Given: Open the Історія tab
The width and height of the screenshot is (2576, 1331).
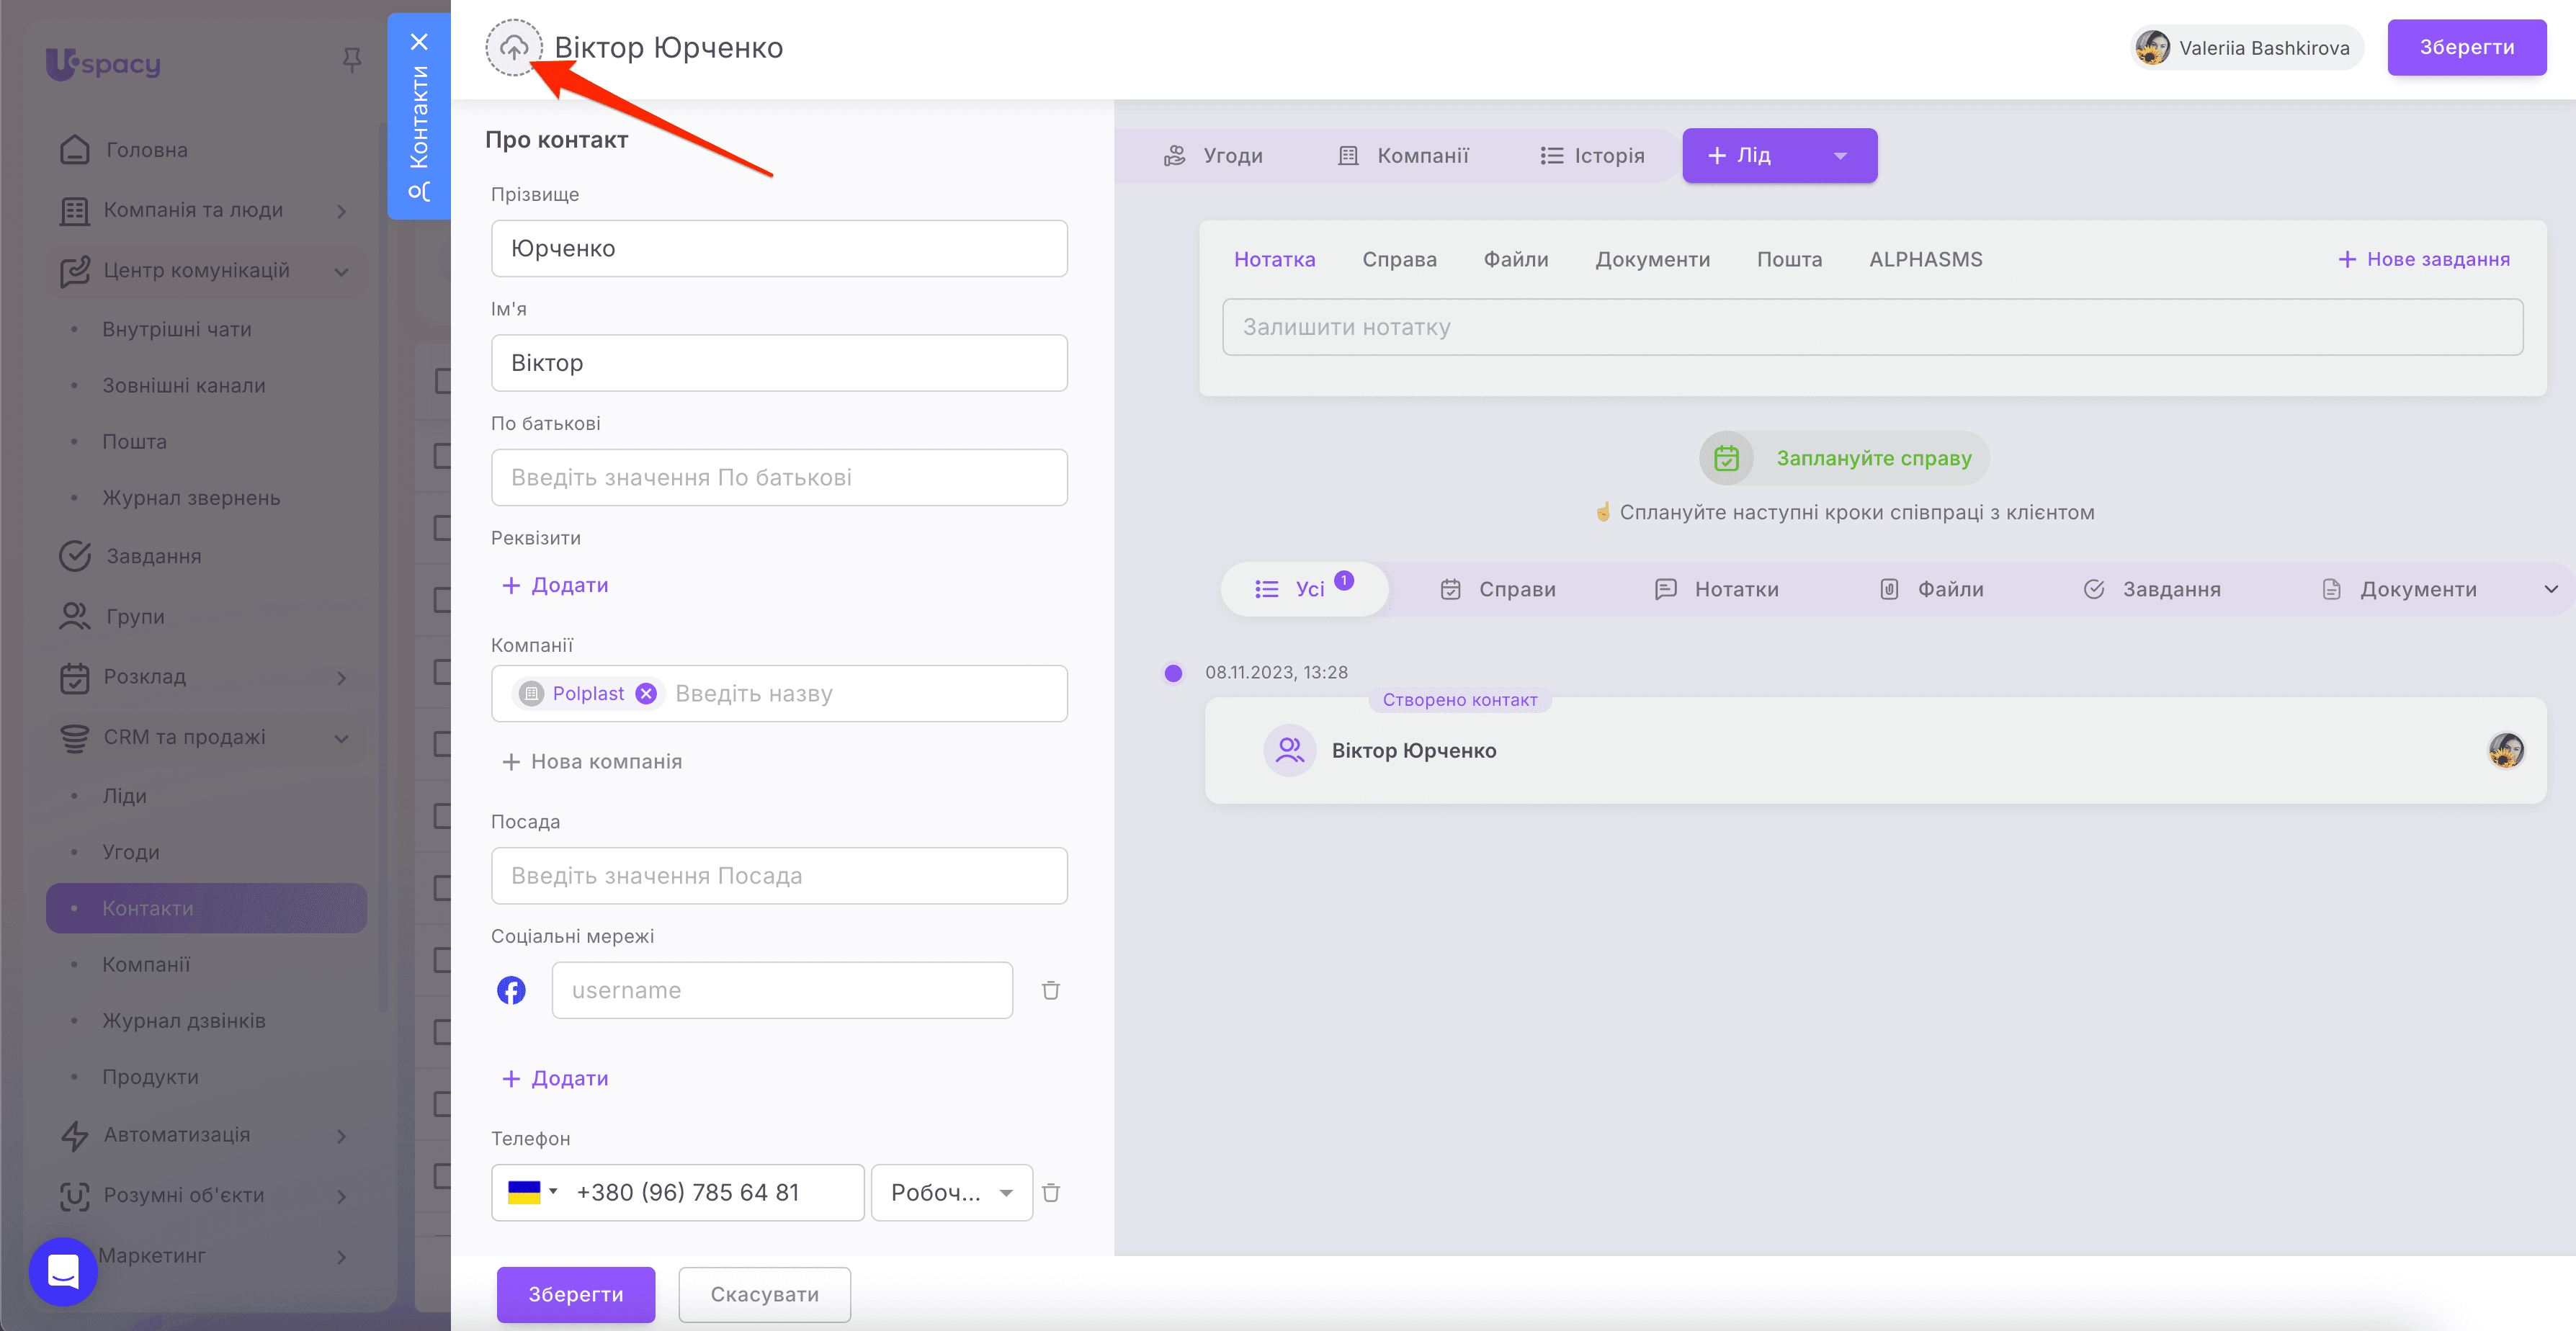Looking at the screenshot, I should click(1592, 156).
